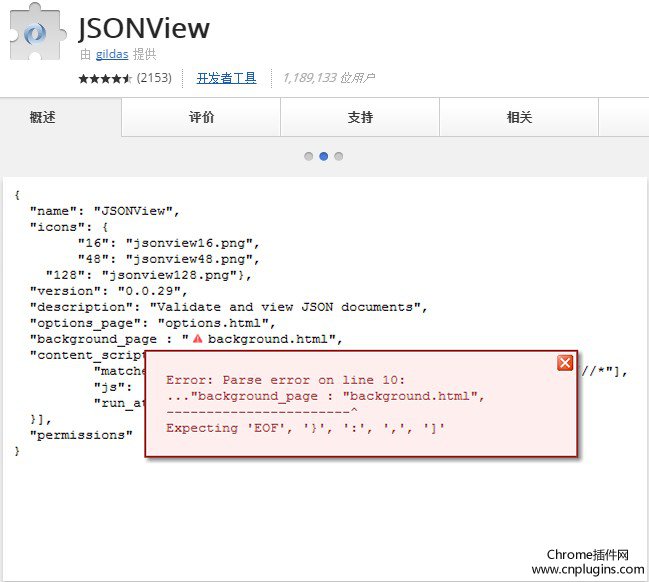
Task: Click the red warning triangle on the background_page line
Action: pos(197,339)
